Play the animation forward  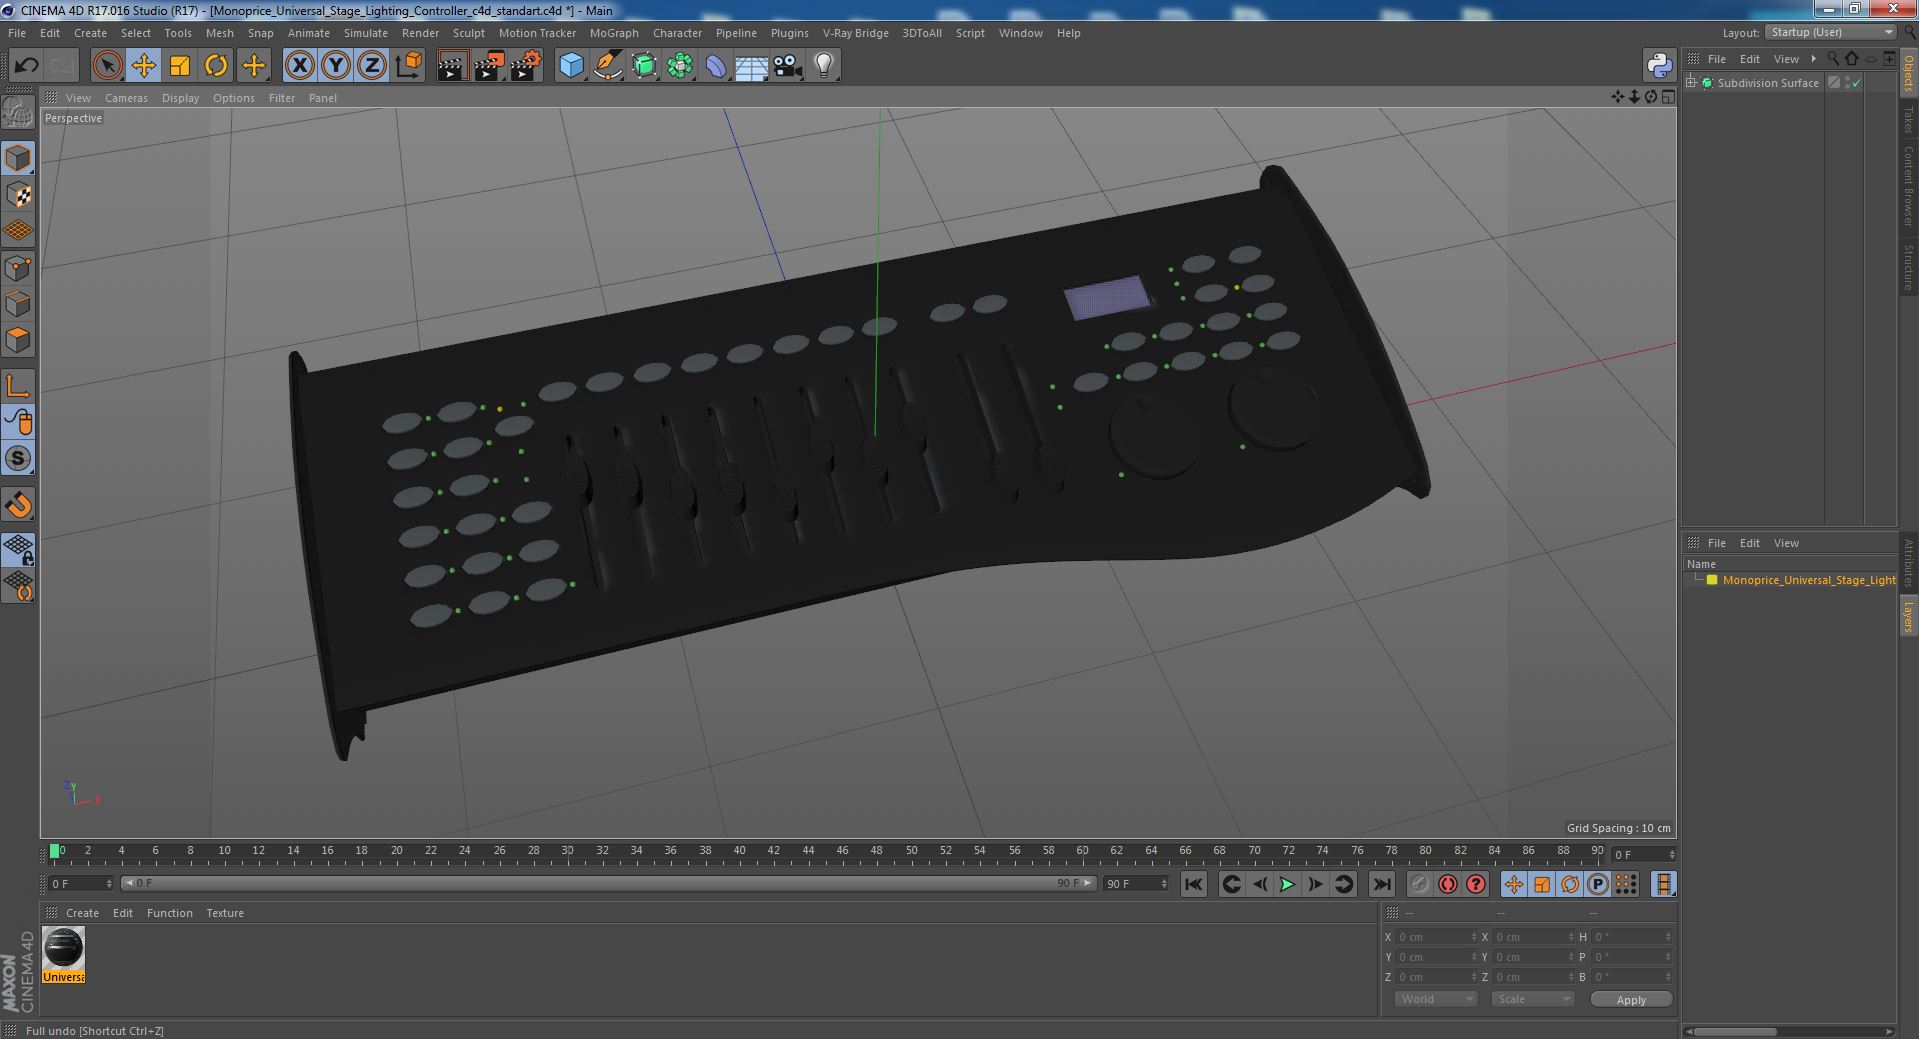click(x=1287, y=884)
